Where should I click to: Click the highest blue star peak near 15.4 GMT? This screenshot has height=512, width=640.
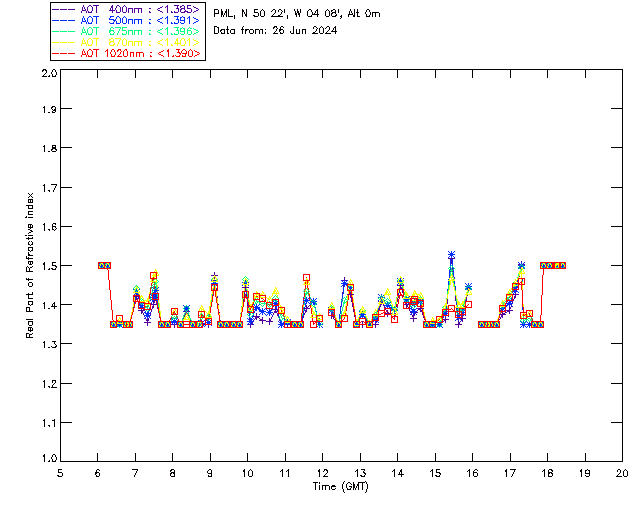(451, 255)
